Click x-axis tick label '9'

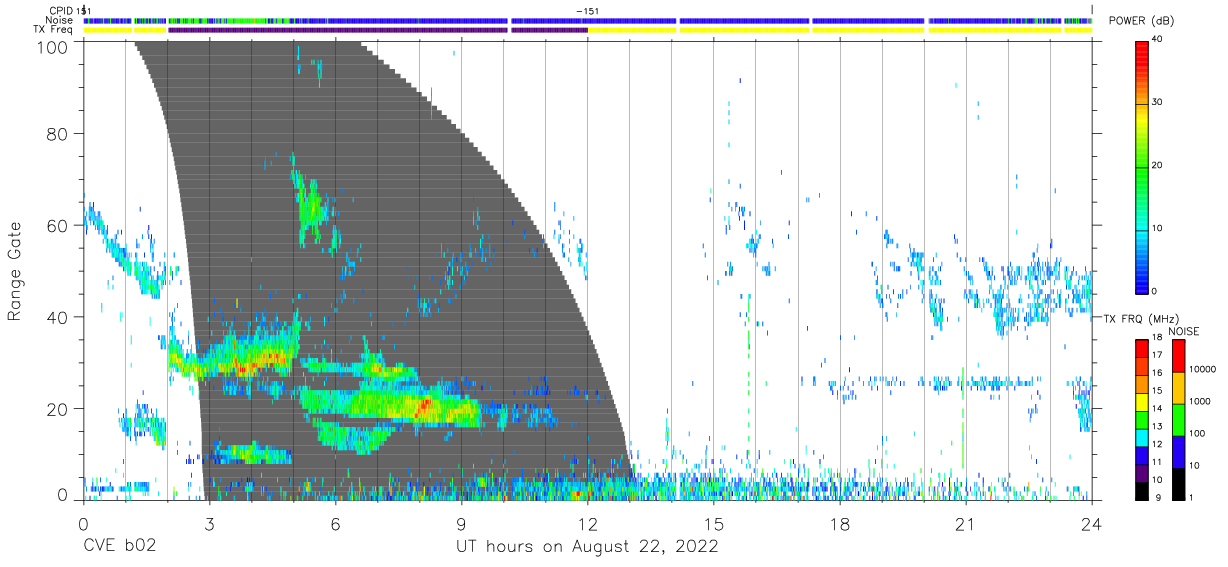(x=461, y=524)
